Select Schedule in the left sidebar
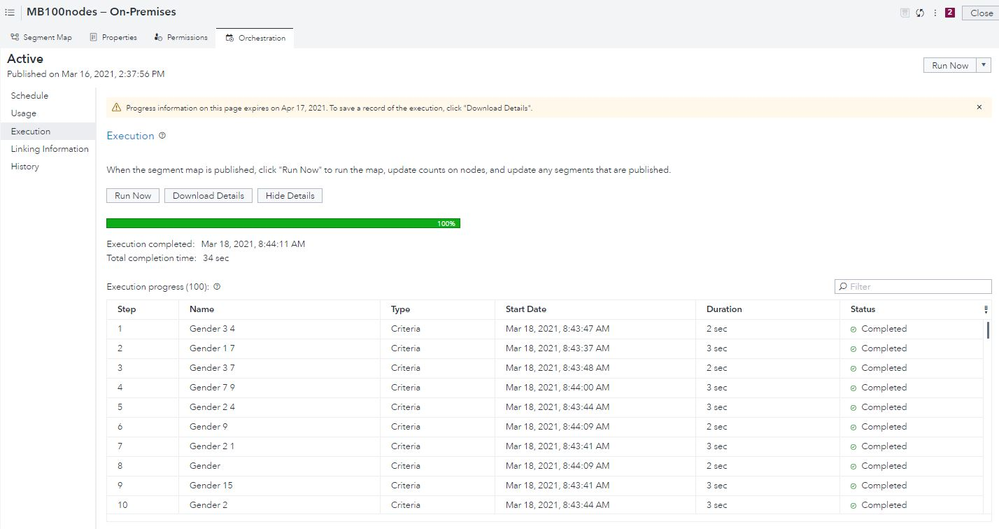999x529 pixels. 29,96
